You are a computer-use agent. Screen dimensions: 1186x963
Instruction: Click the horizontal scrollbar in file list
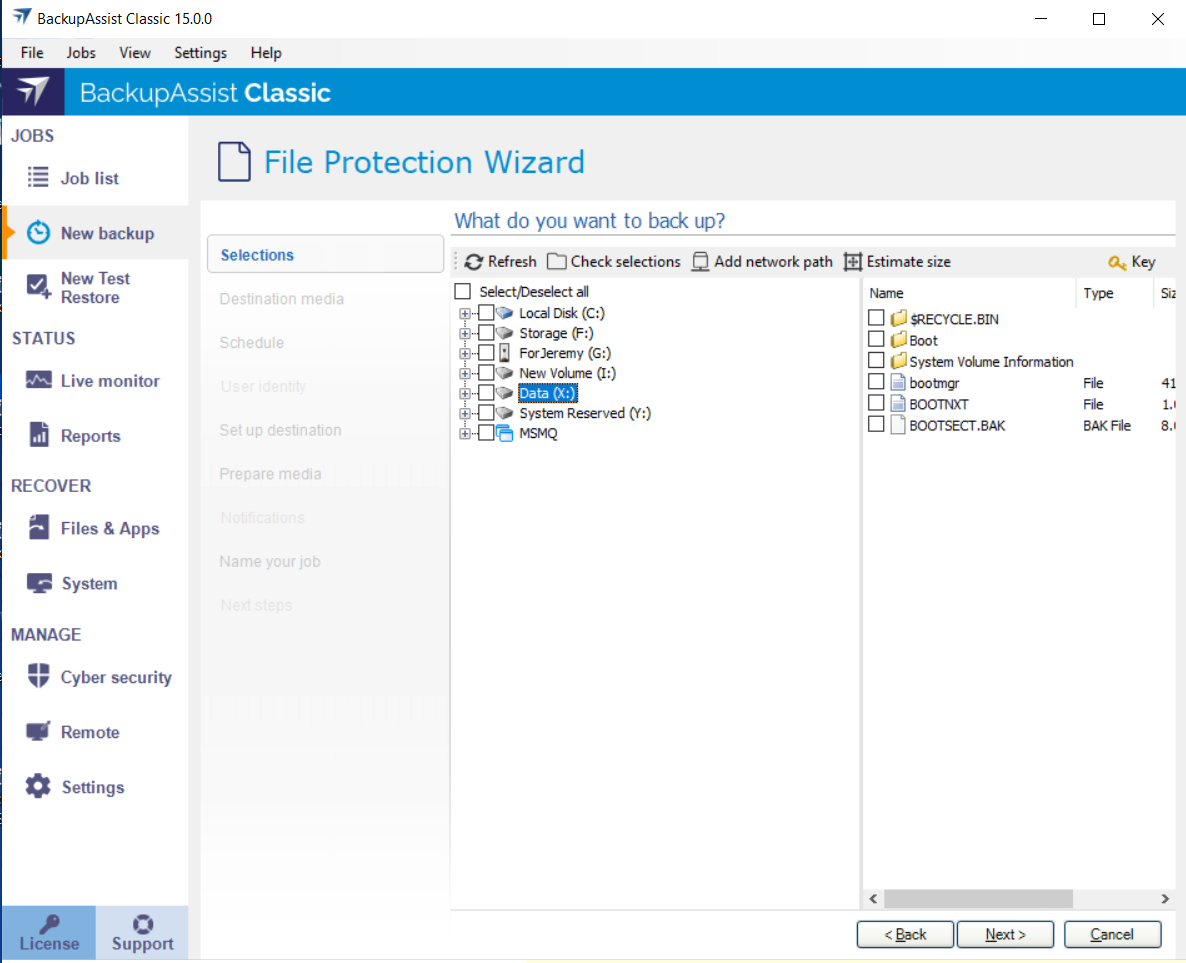[977, 898]
